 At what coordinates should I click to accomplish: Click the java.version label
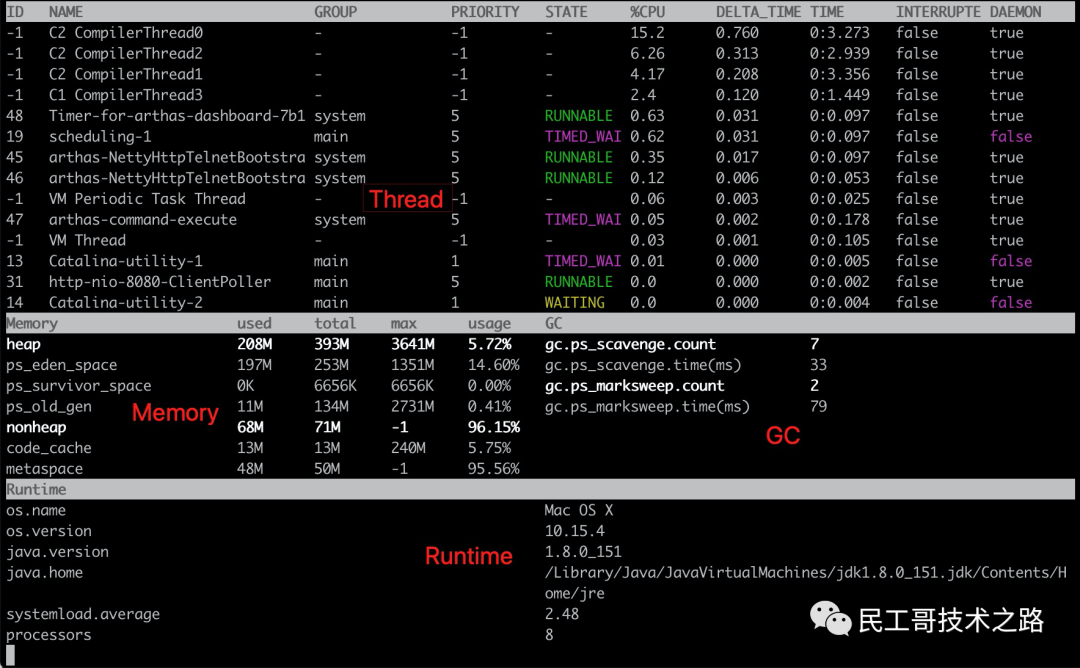click(x=58, y=552)
